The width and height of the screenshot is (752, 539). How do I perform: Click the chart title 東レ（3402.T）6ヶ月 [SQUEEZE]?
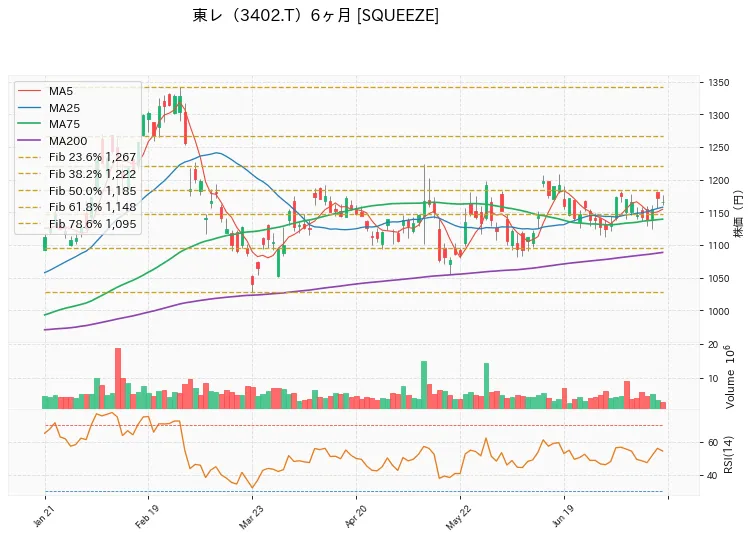(x=316, y=15)
